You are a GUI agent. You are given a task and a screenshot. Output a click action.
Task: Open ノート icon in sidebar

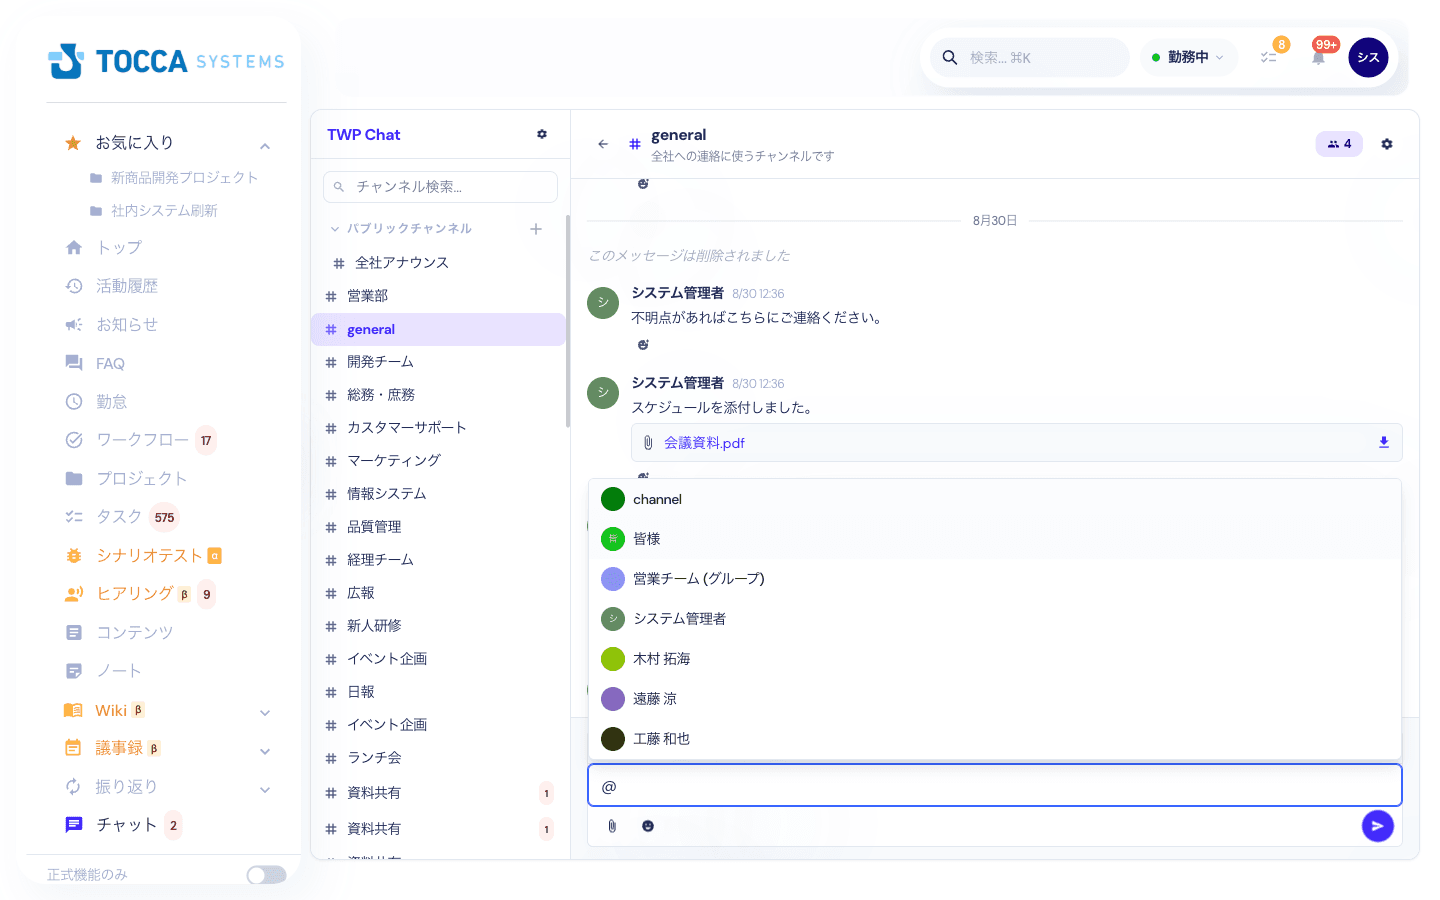tap(74, 671)
